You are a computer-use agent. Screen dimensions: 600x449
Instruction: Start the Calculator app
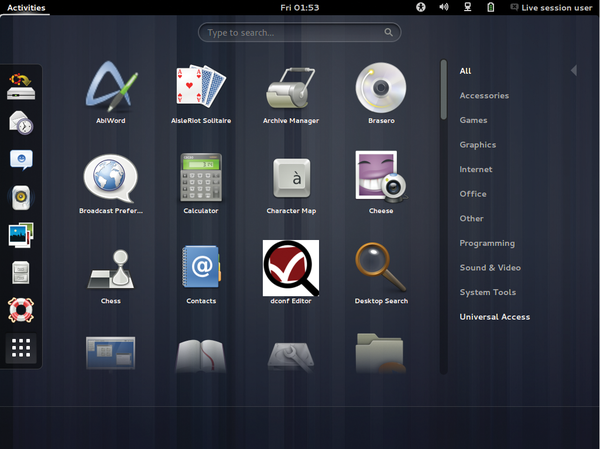(x=201, y=177)
